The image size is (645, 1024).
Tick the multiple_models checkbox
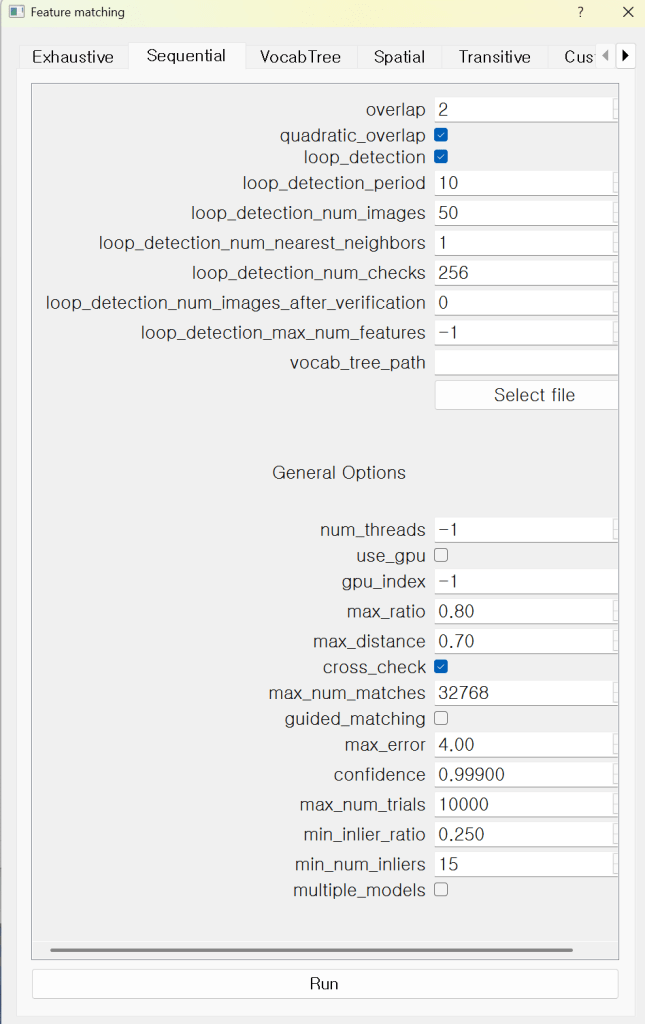tap(441, 890)
